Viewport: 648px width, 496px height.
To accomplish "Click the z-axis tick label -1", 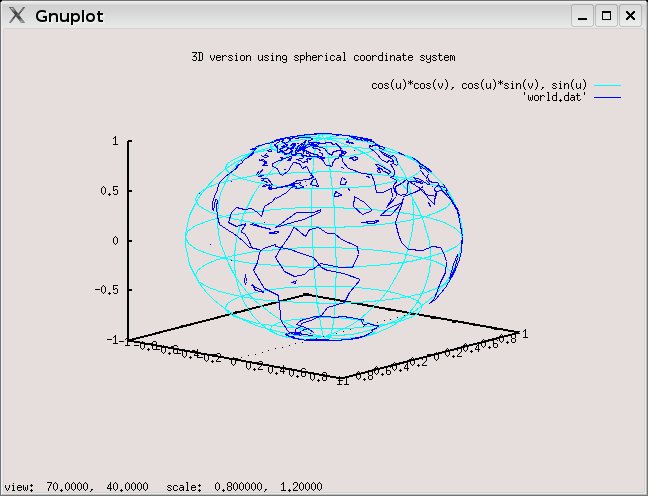I will [113, 340].
